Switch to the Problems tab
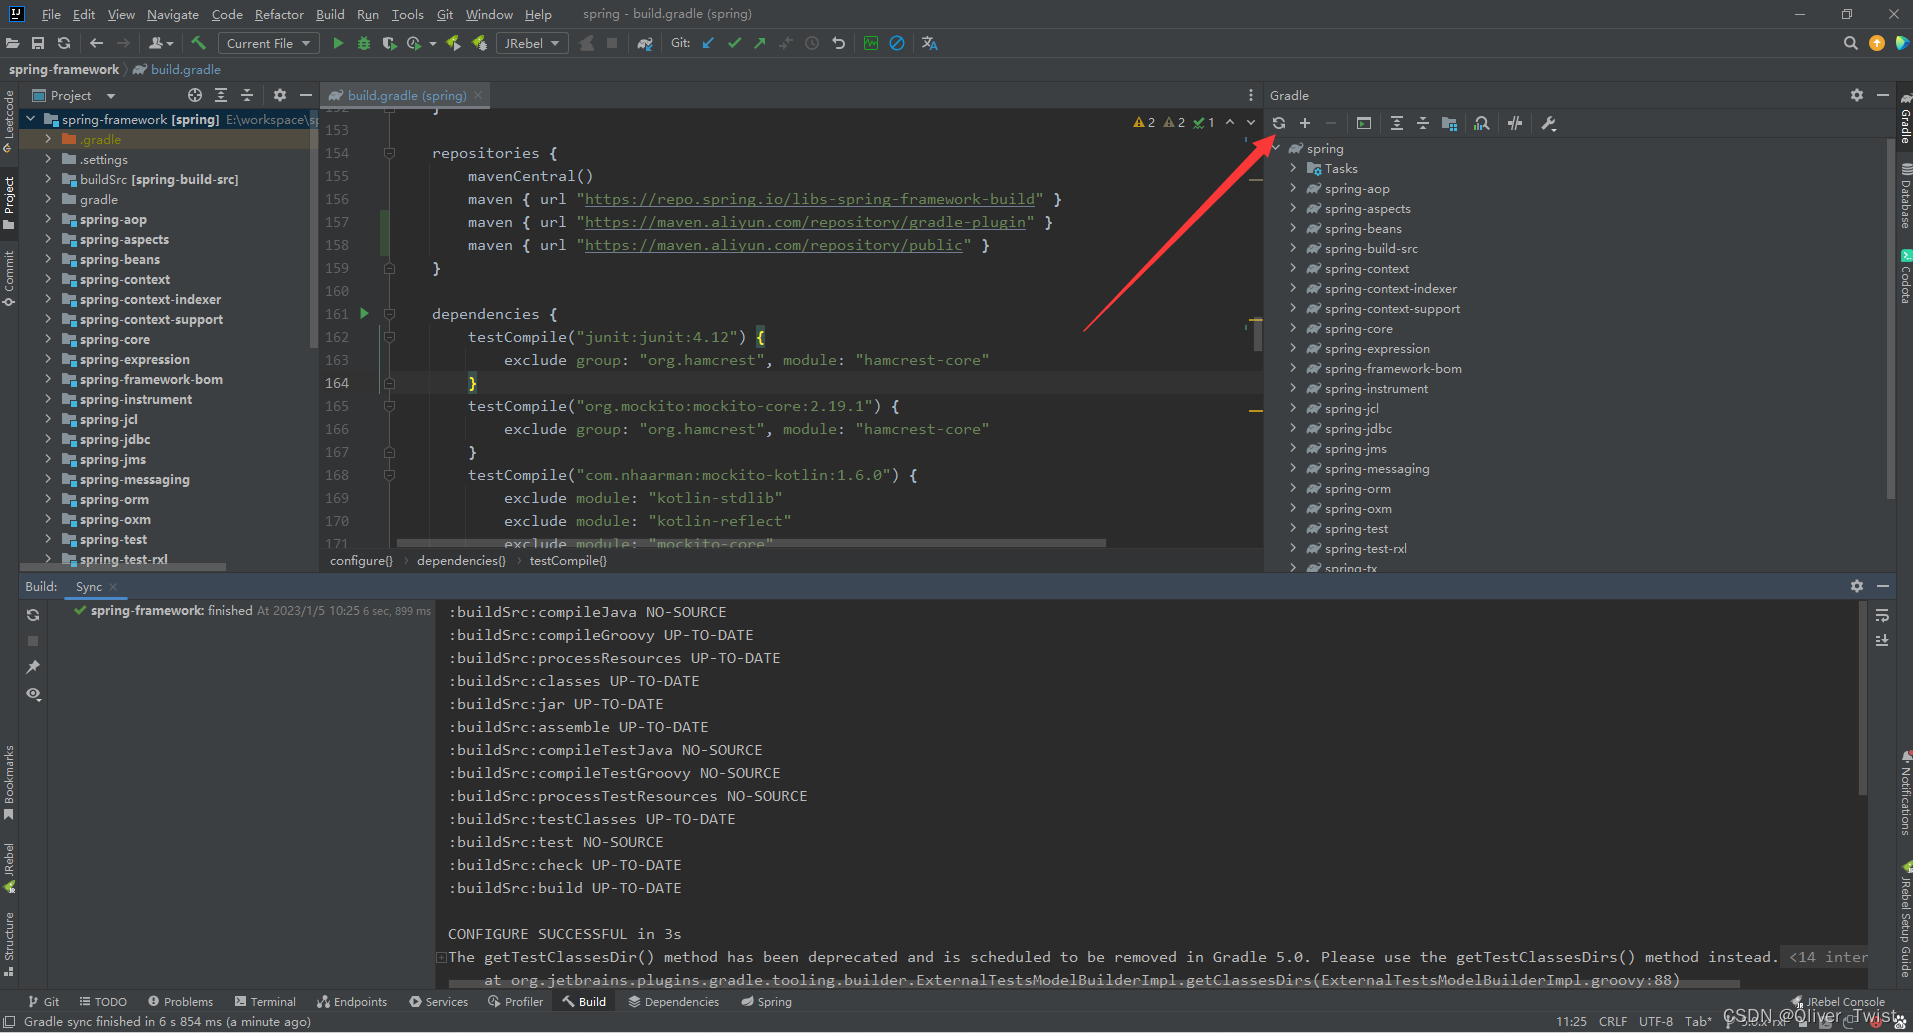Viewport: 1913px width, 1033px height. point(181,1001)
